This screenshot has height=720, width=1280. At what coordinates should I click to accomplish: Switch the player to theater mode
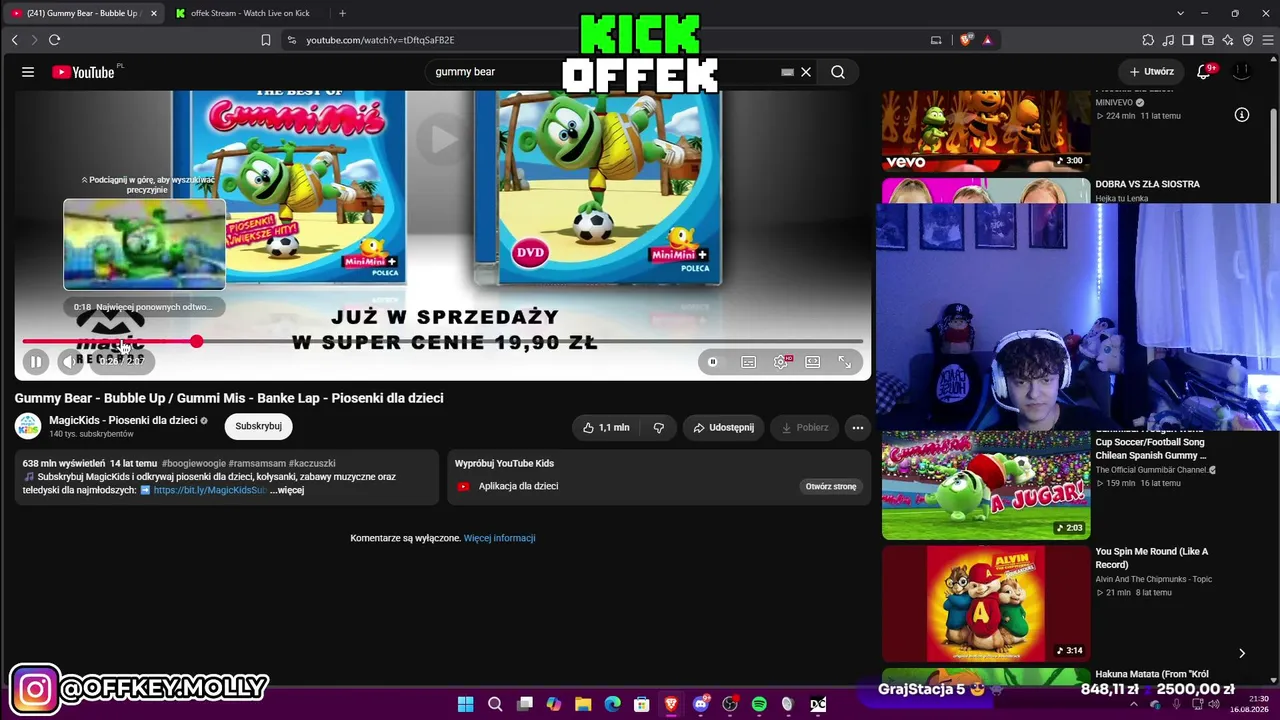813,362
